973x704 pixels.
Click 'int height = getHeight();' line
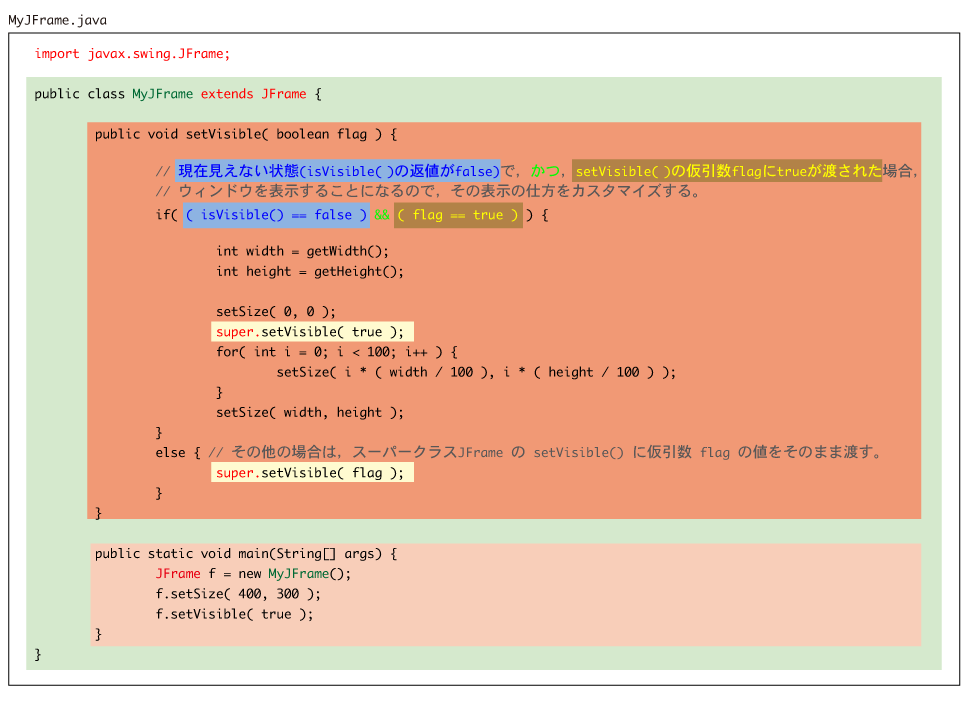pyautogui.click(x=310, y=272)
